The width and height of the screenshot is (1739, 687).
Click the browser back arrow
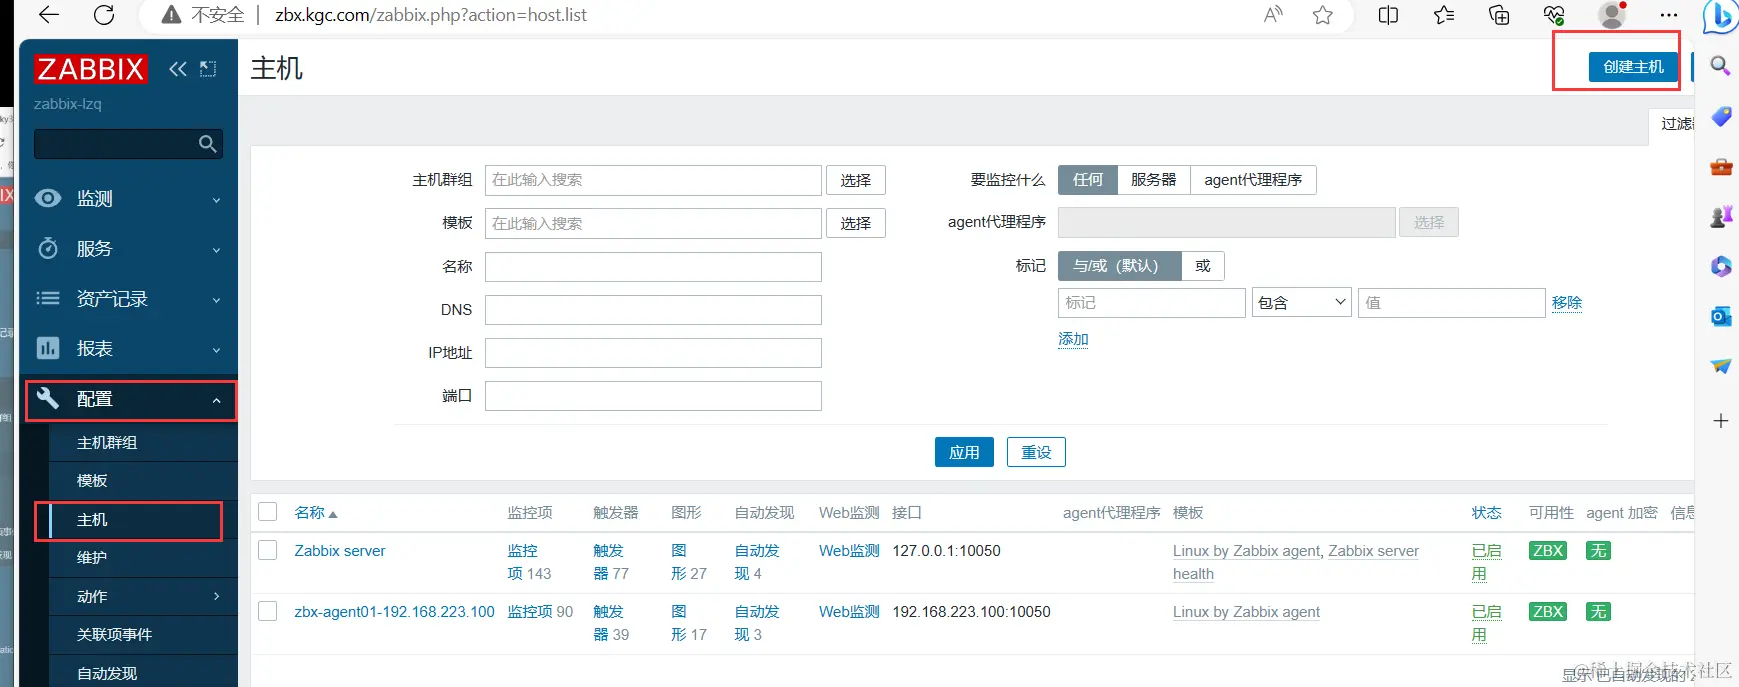pyautogui.click(x=48, y=14)
